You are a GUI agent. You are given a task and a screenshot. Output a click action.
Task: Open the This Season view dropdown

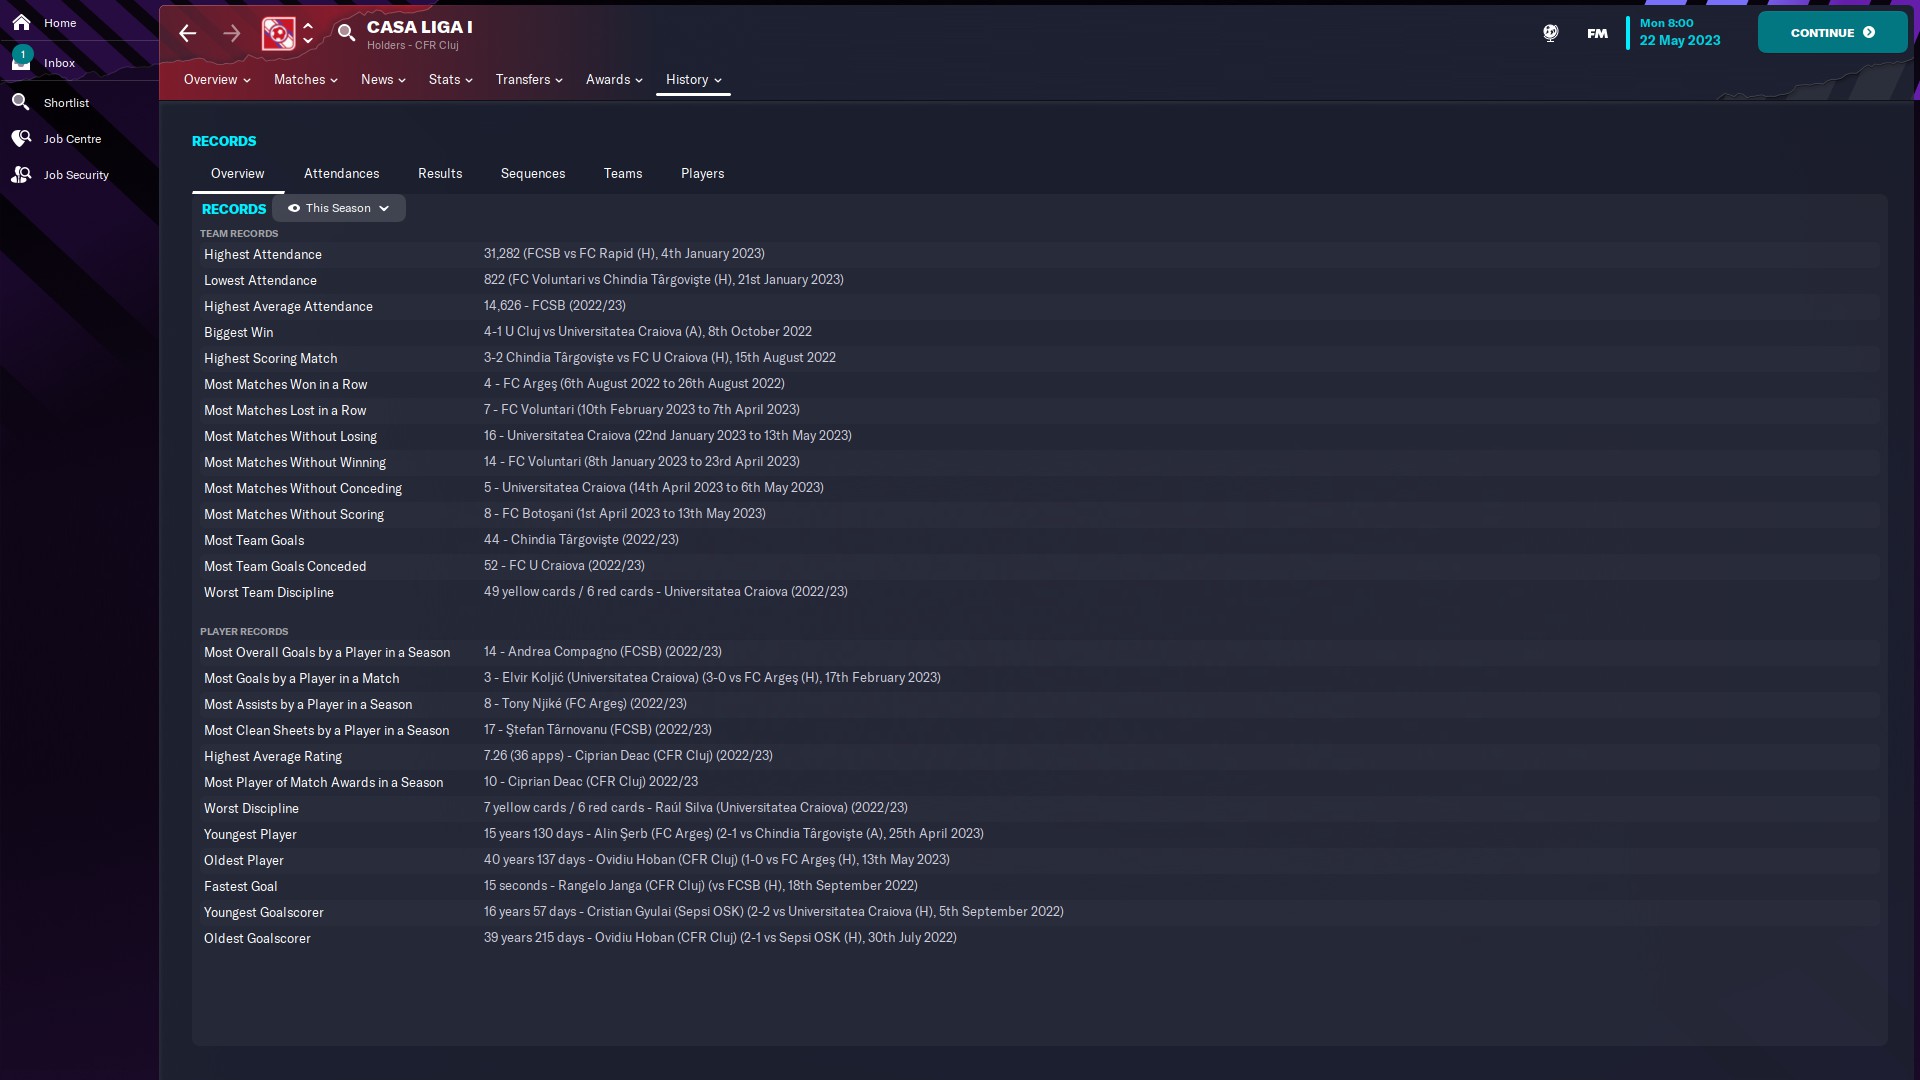pos(339,208)
